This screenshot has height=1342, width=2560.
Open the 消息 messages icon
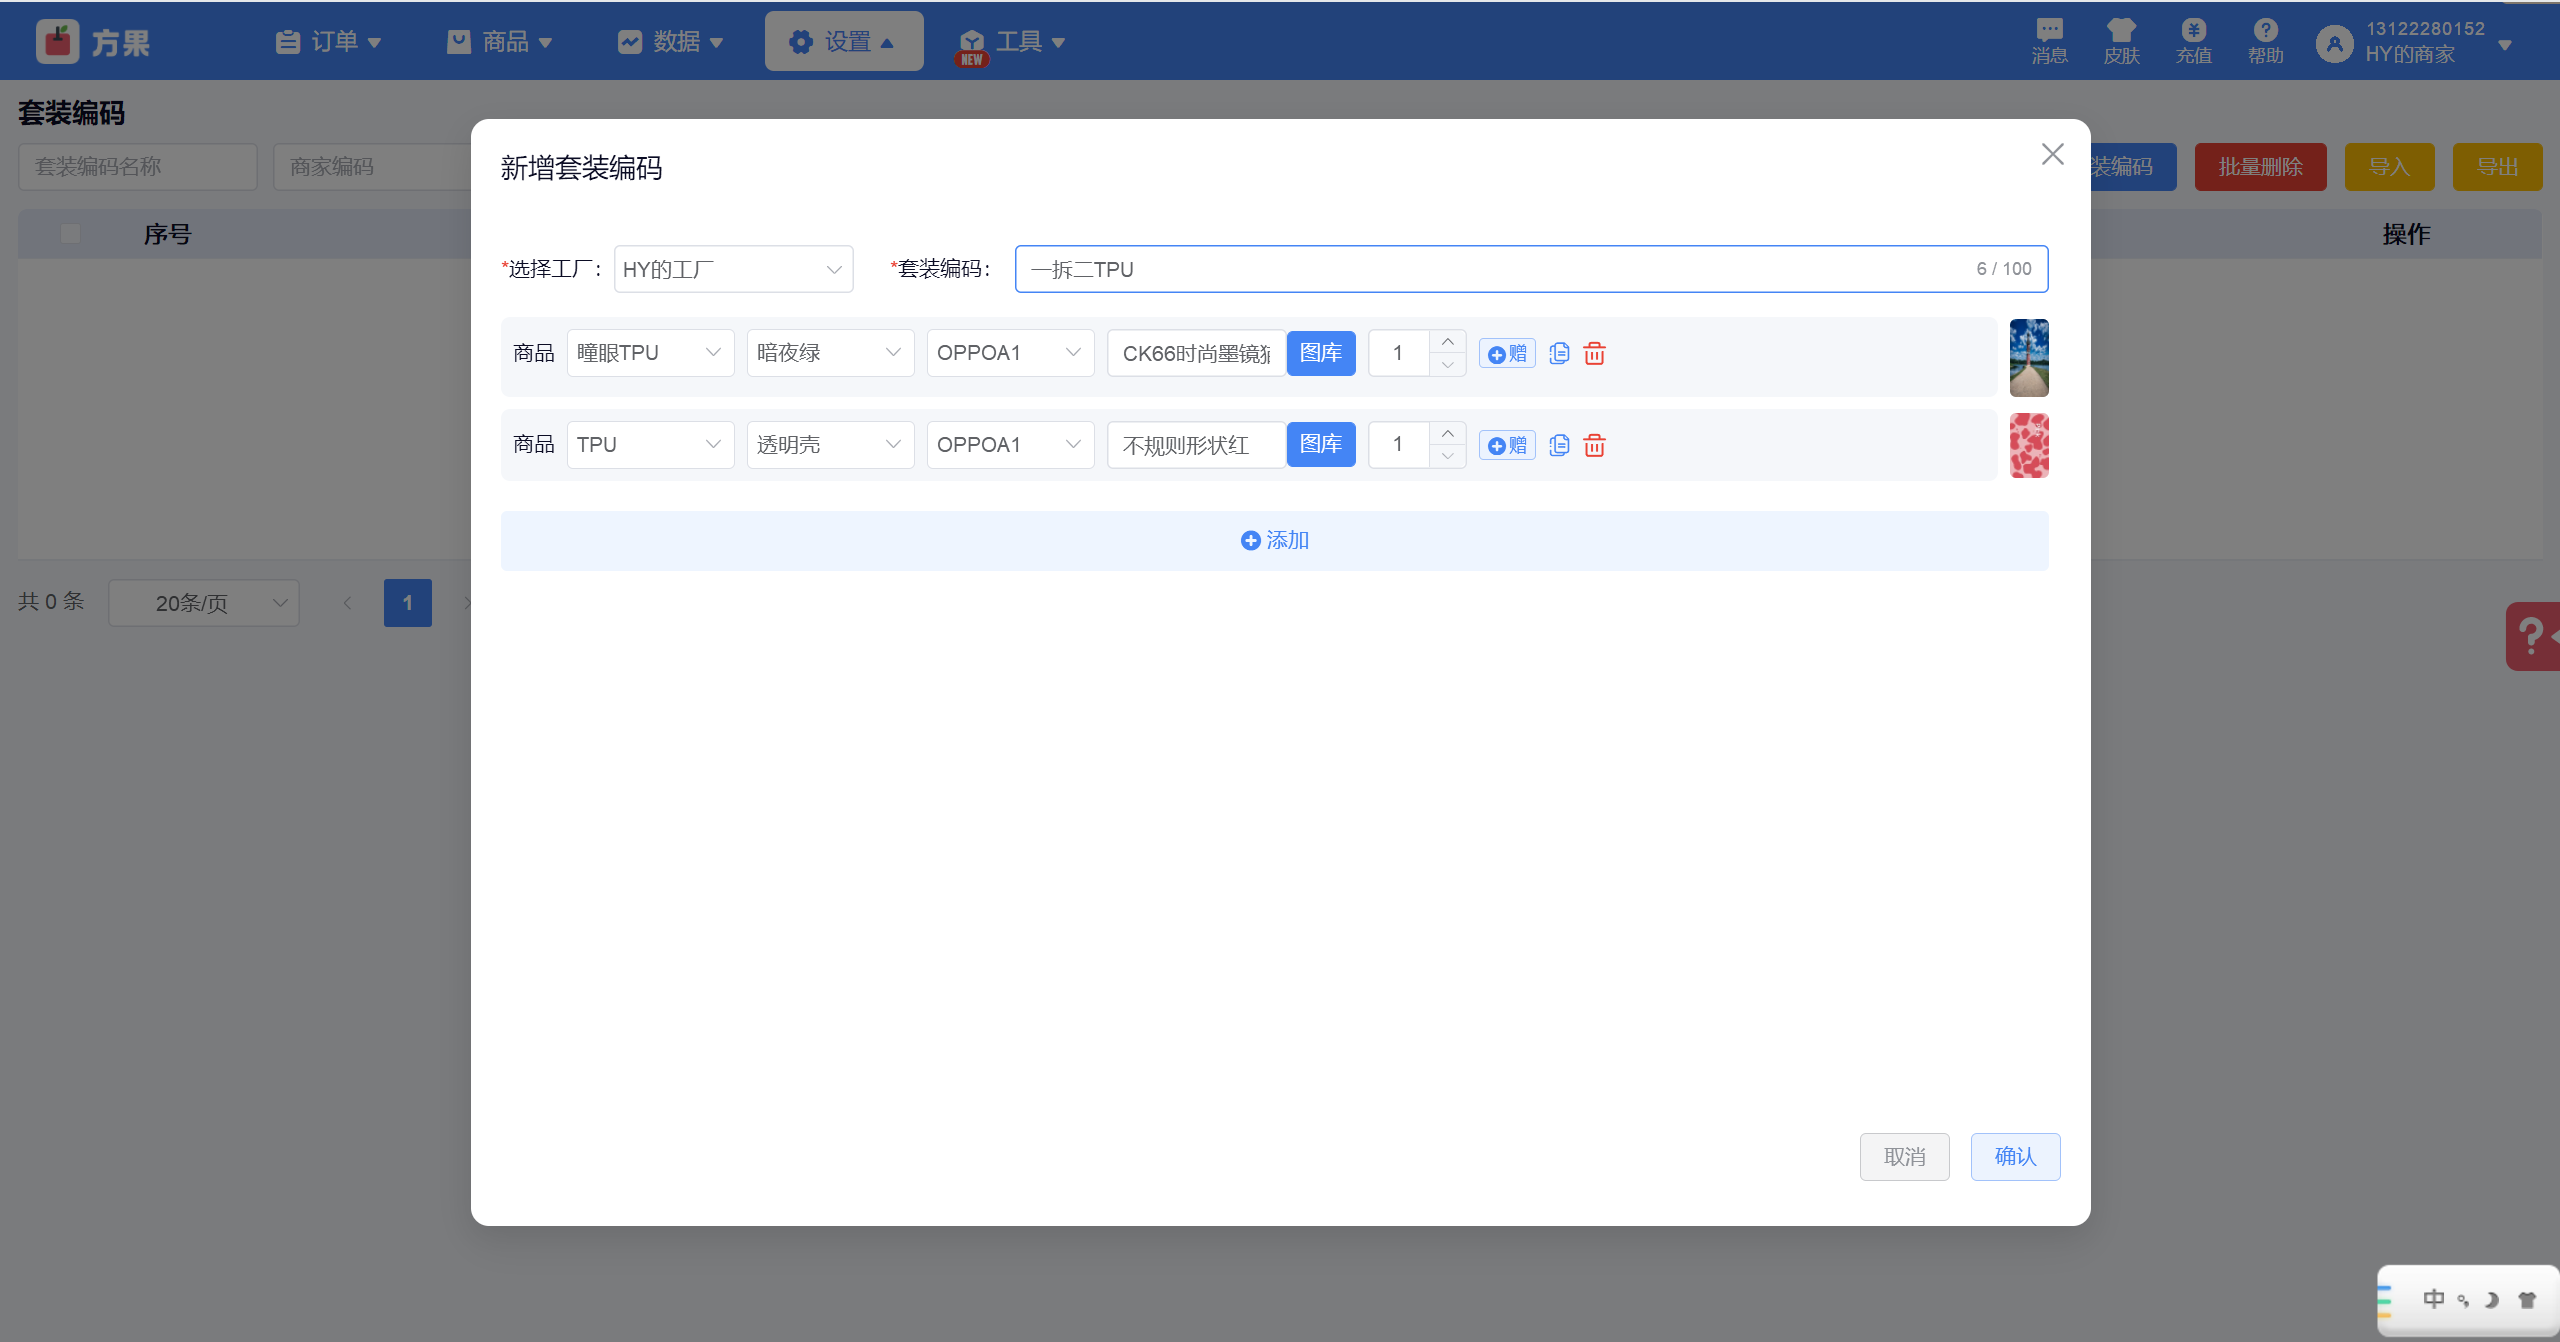pyautogui.click(x=2049, y=41)
